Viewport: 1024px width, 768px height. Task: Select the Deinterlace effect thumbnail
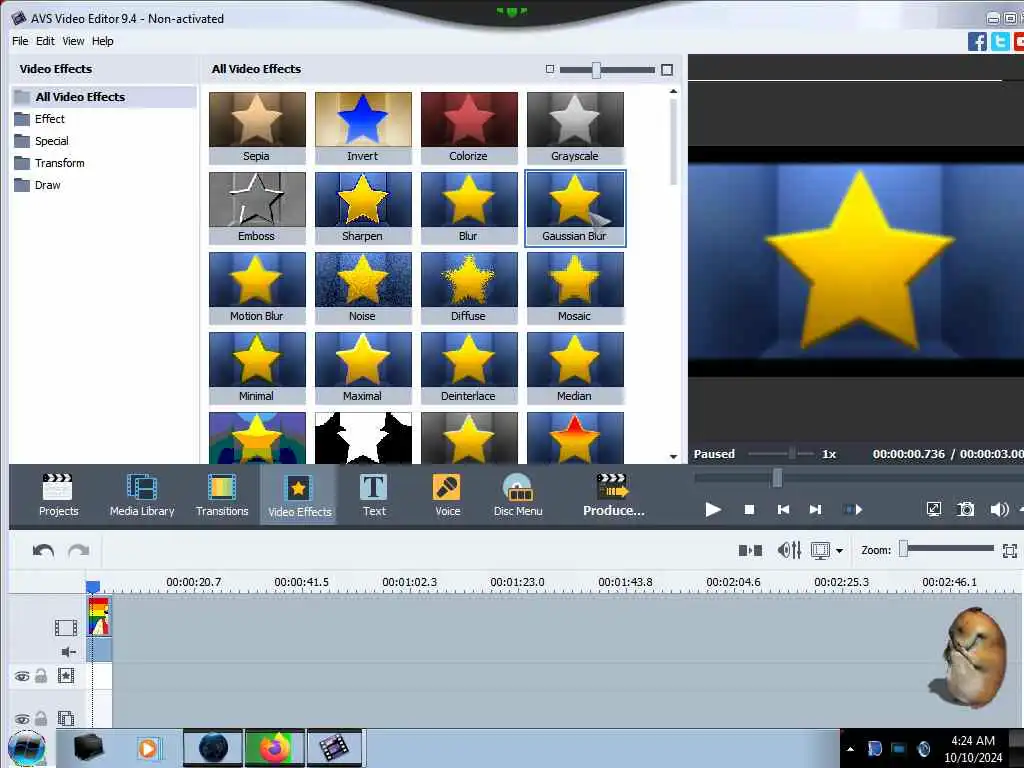(x=469, y=368)
